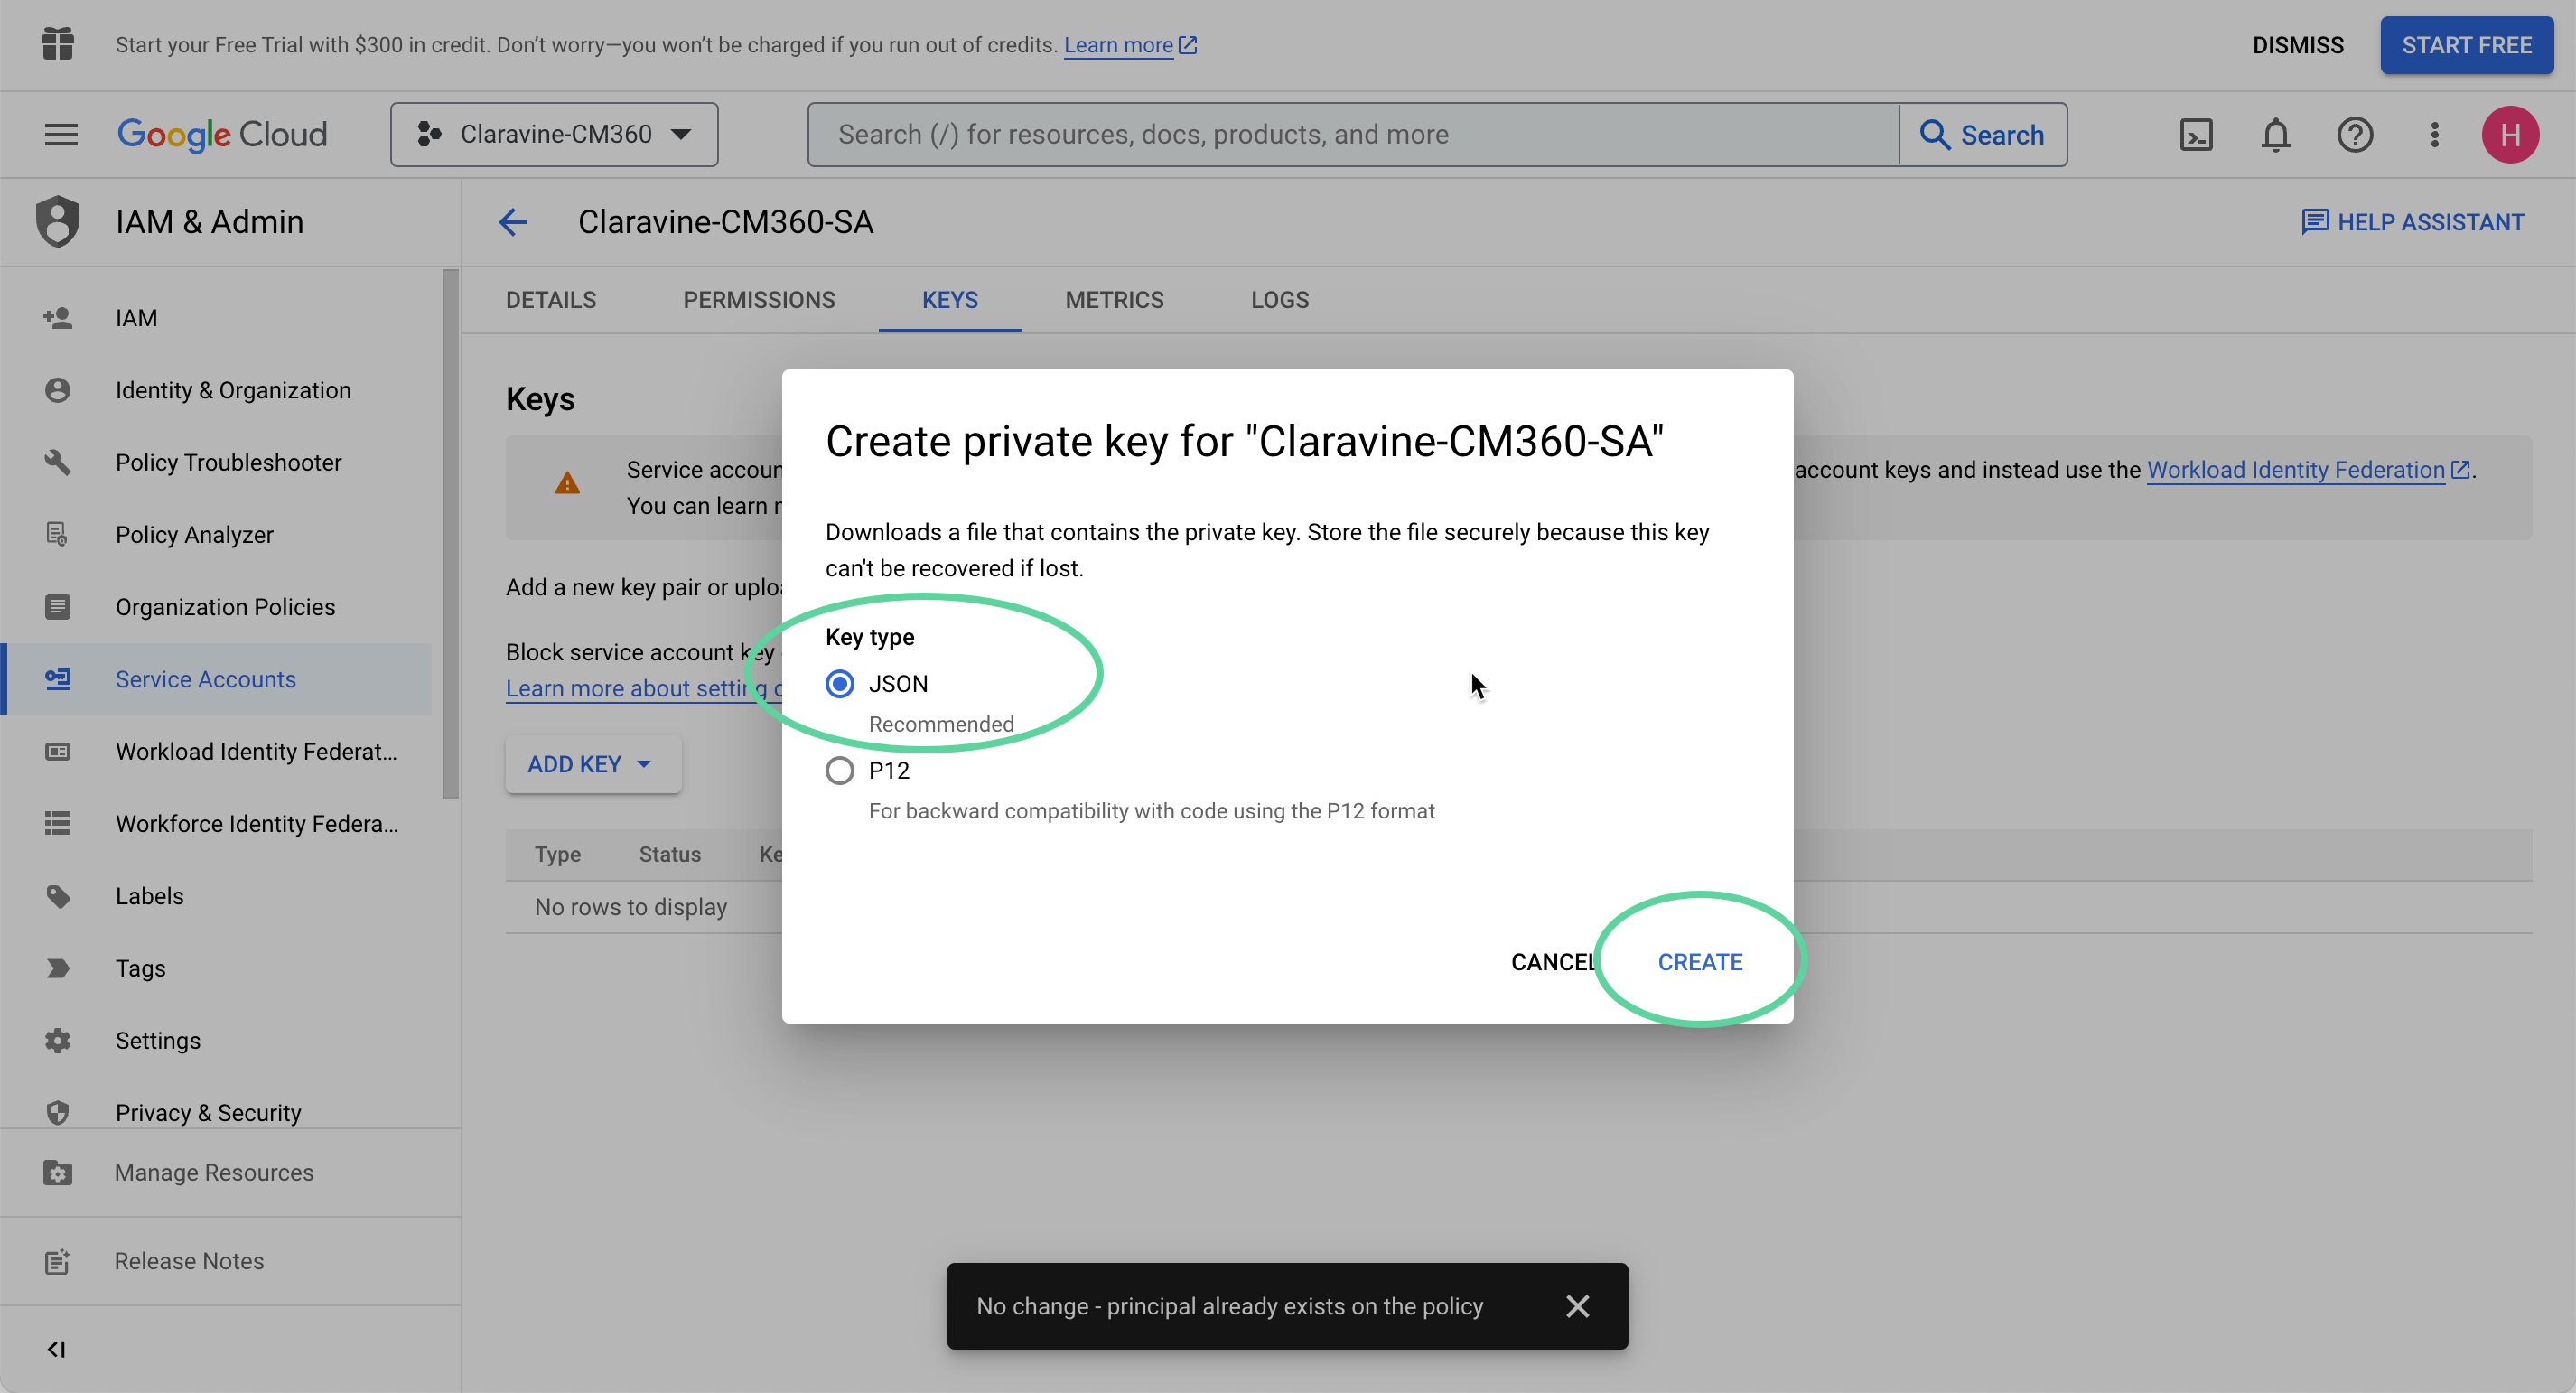Select the JSON key type radio button
Screen dimensions: 2576x1393
tap(840, 684)
